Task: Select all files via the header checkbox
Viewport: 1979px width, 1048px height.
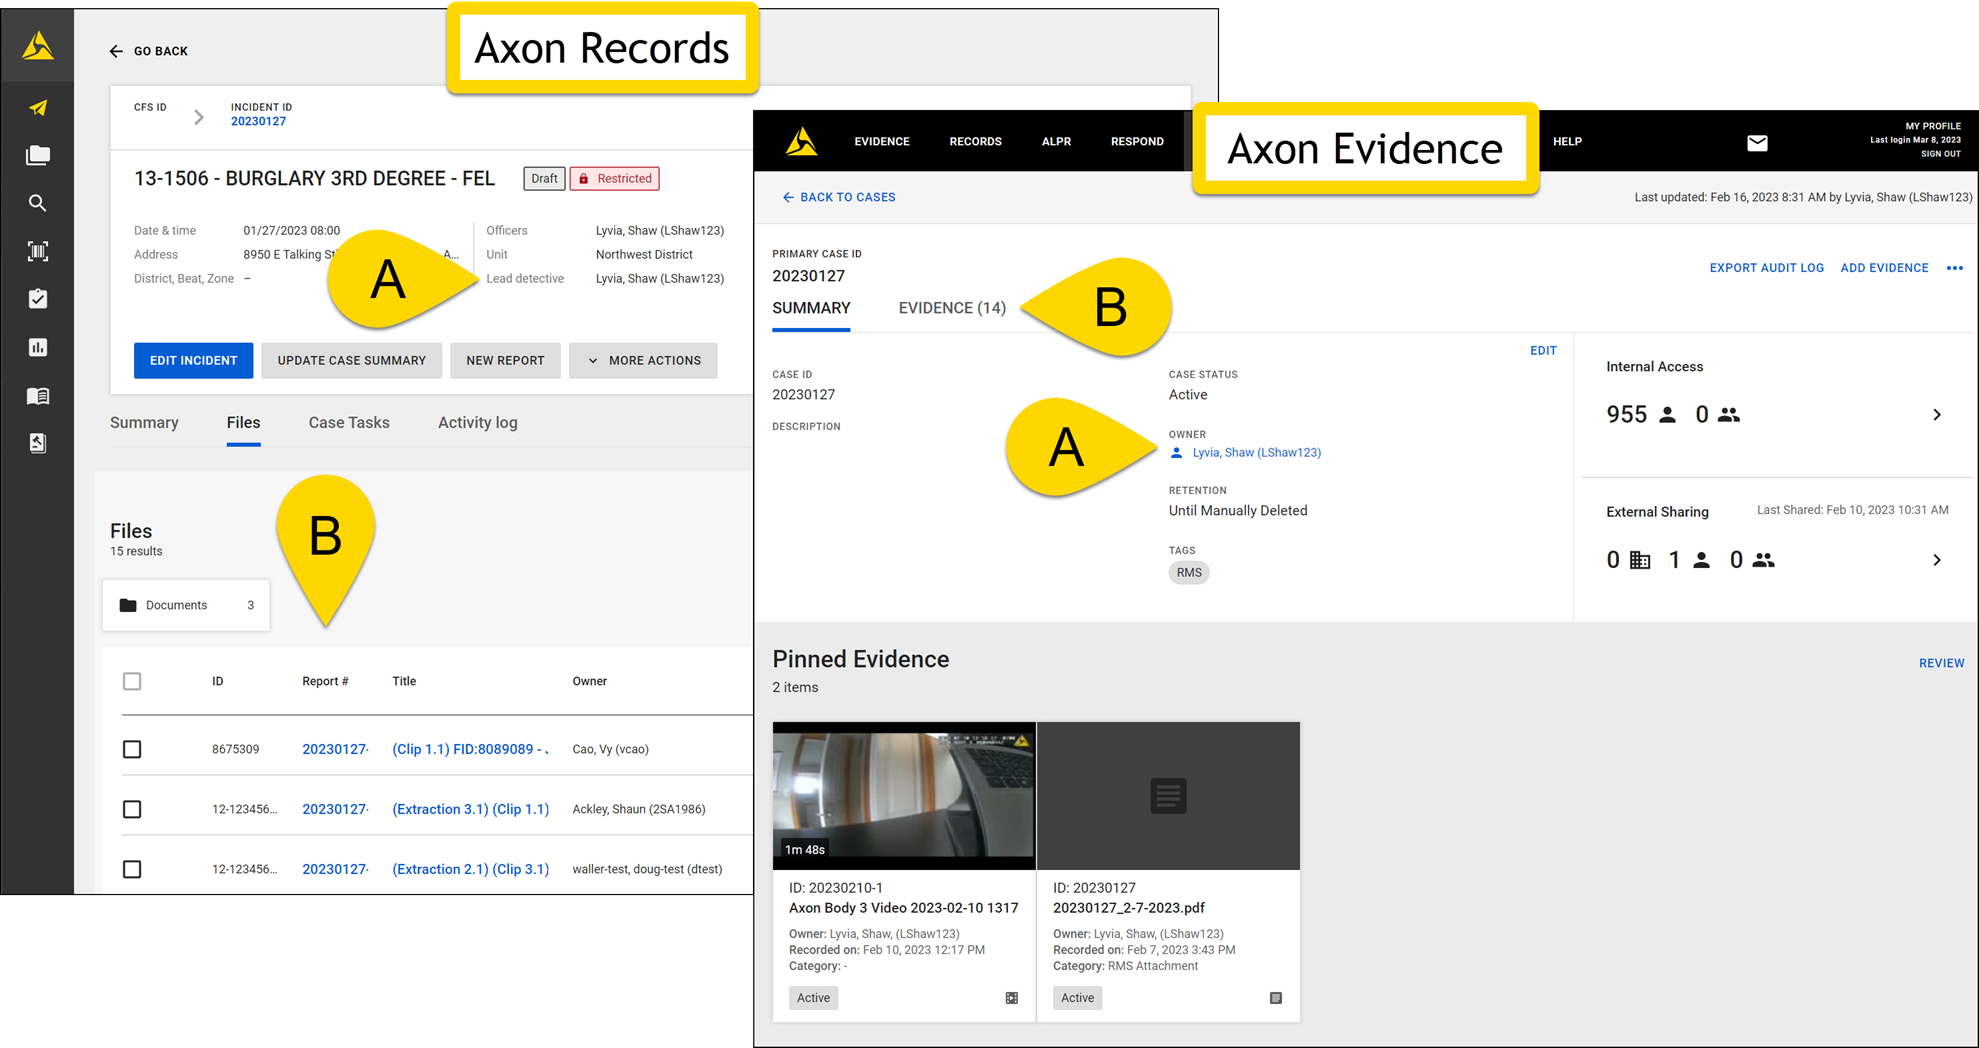Action: coord(131,681)
